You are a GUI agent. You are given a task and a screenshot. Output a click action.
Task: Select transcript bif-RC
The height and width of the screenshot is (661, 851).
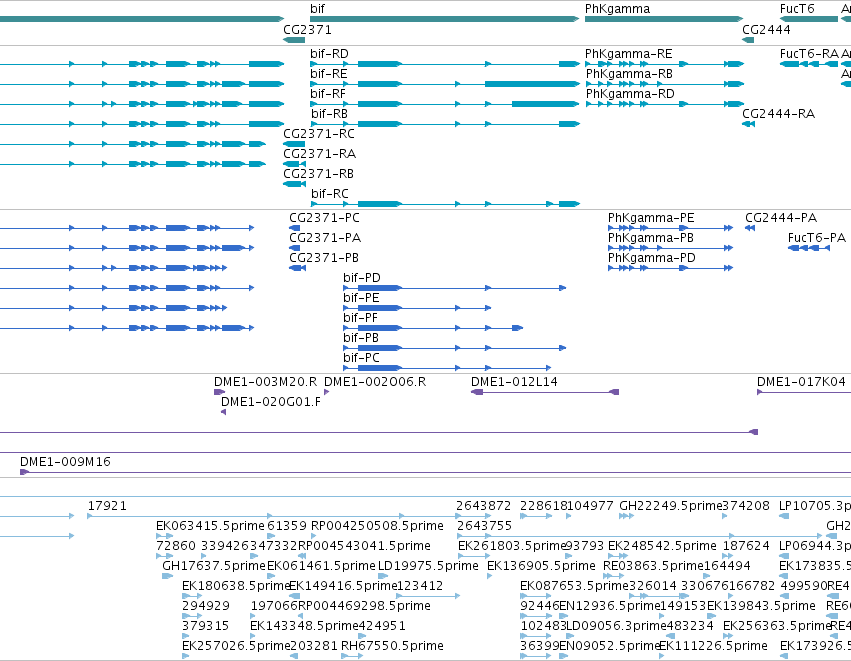coord(444,204)
